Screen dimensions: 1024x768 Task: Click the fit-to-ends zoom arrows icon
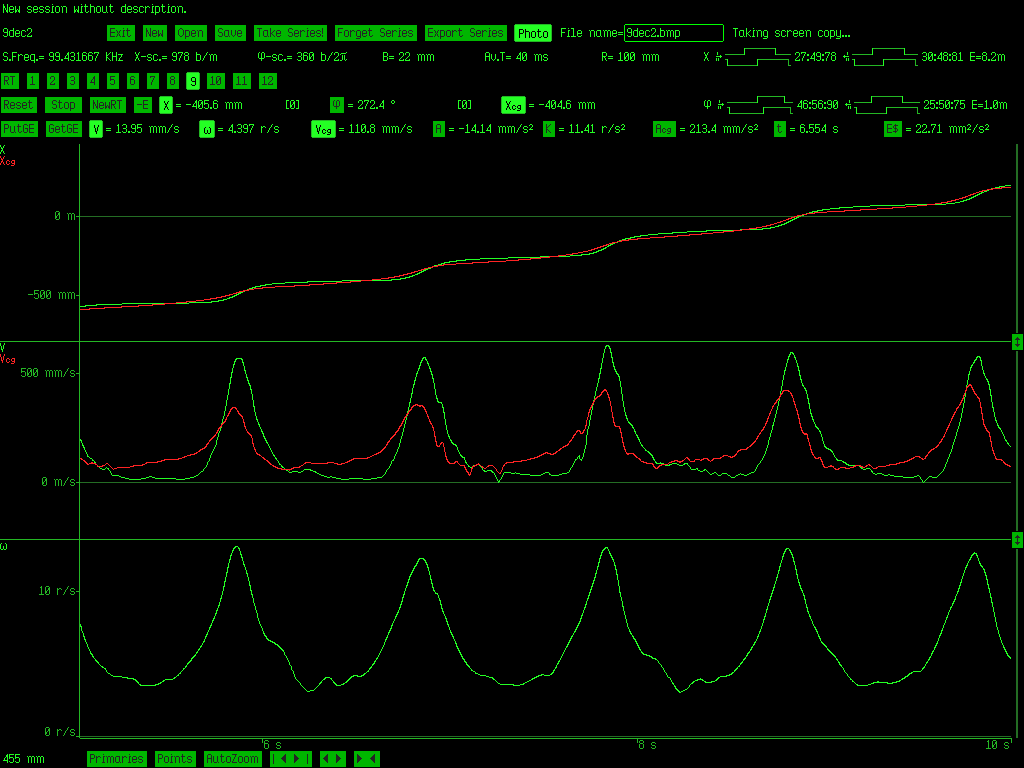(x=290, y=759)
